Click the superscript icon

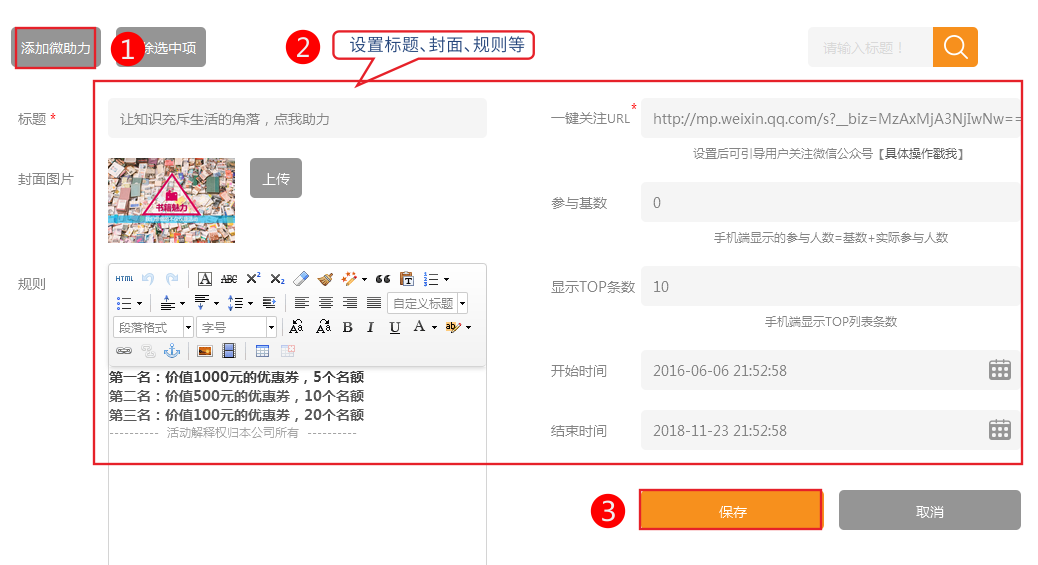coord(253,279)
